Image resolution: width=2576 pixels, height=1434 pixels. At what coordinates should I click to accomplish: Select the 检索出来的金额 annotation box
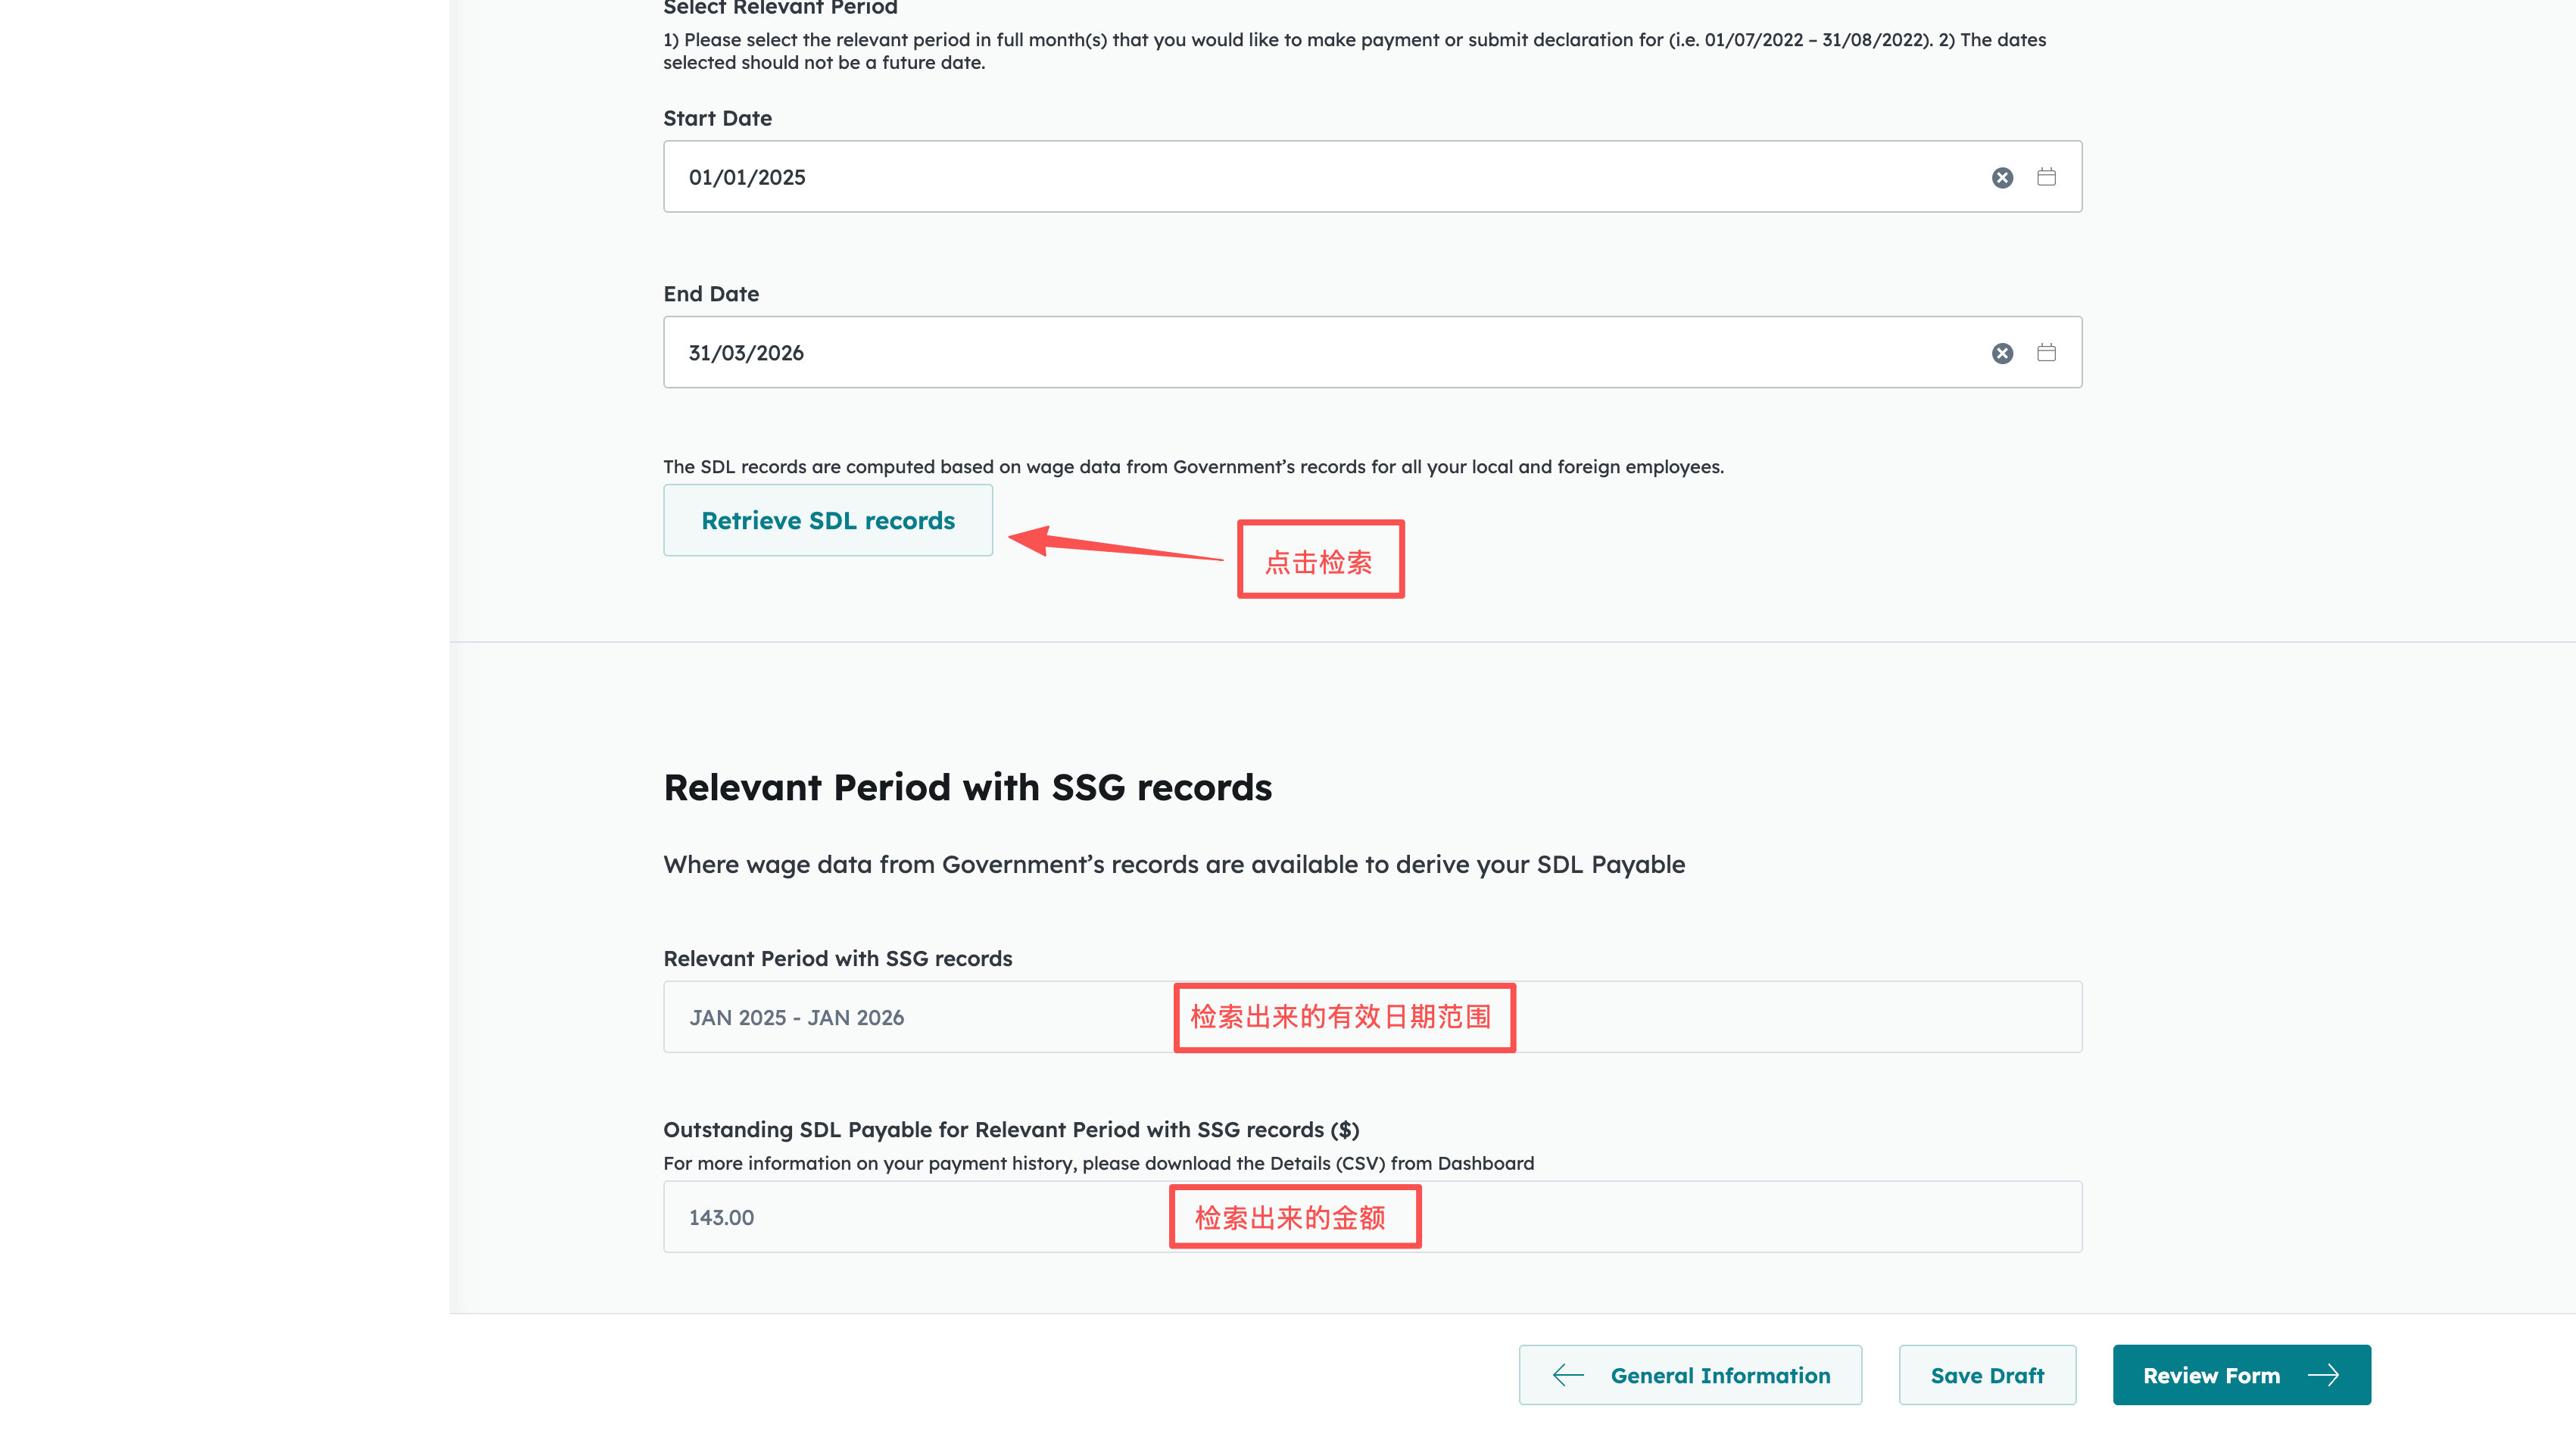tap(1294, 1217)
